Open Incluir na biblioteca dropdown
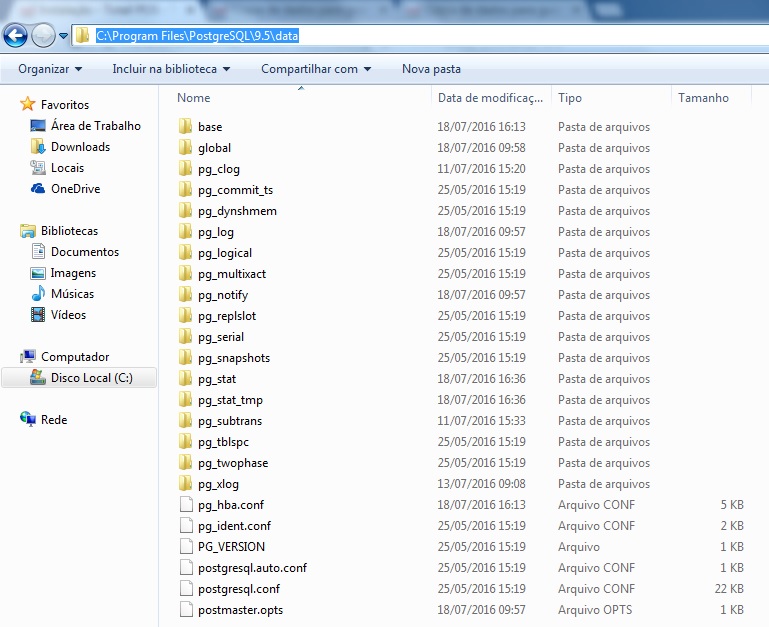This screenshot has width=769, height=627. (171, 69)
